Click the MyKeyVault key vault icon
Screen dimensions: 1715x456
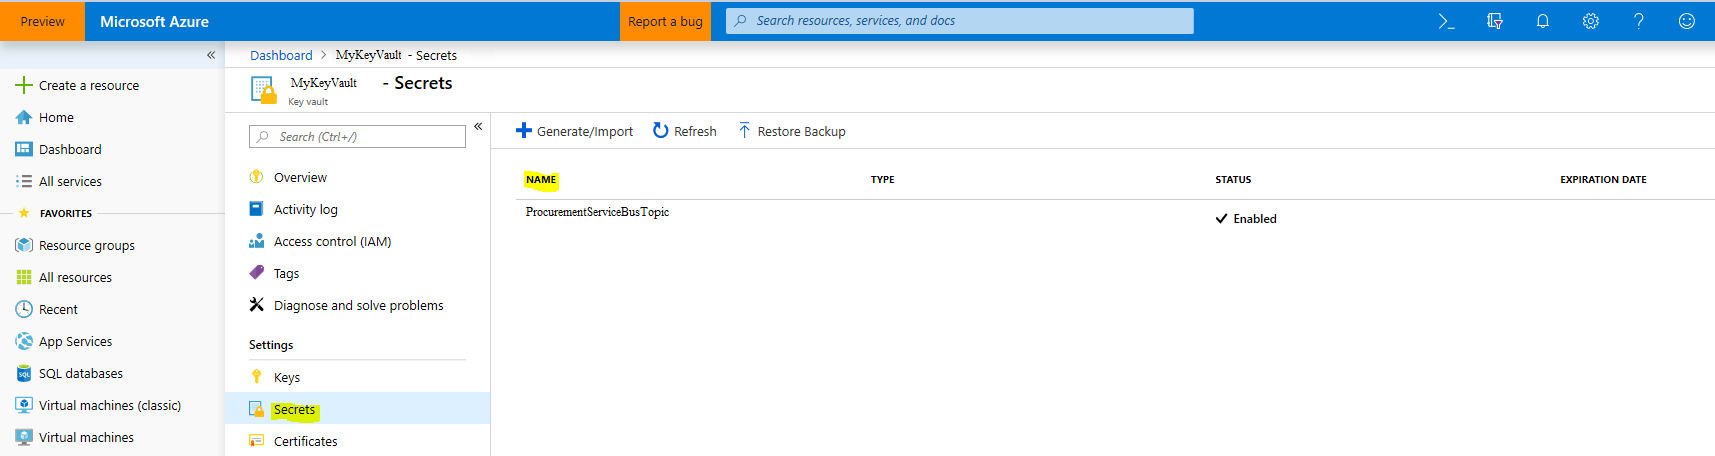coord(263,89)
